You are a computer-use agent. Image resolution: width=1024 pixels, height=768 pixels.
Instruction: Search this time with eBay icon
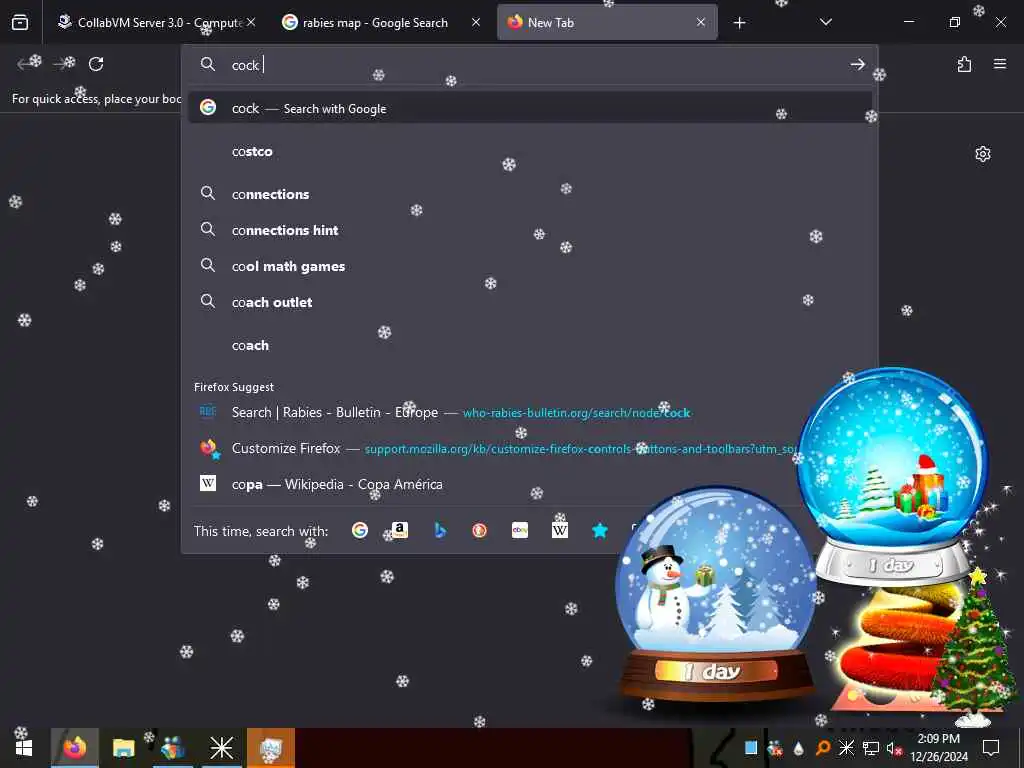click(520, 530)
